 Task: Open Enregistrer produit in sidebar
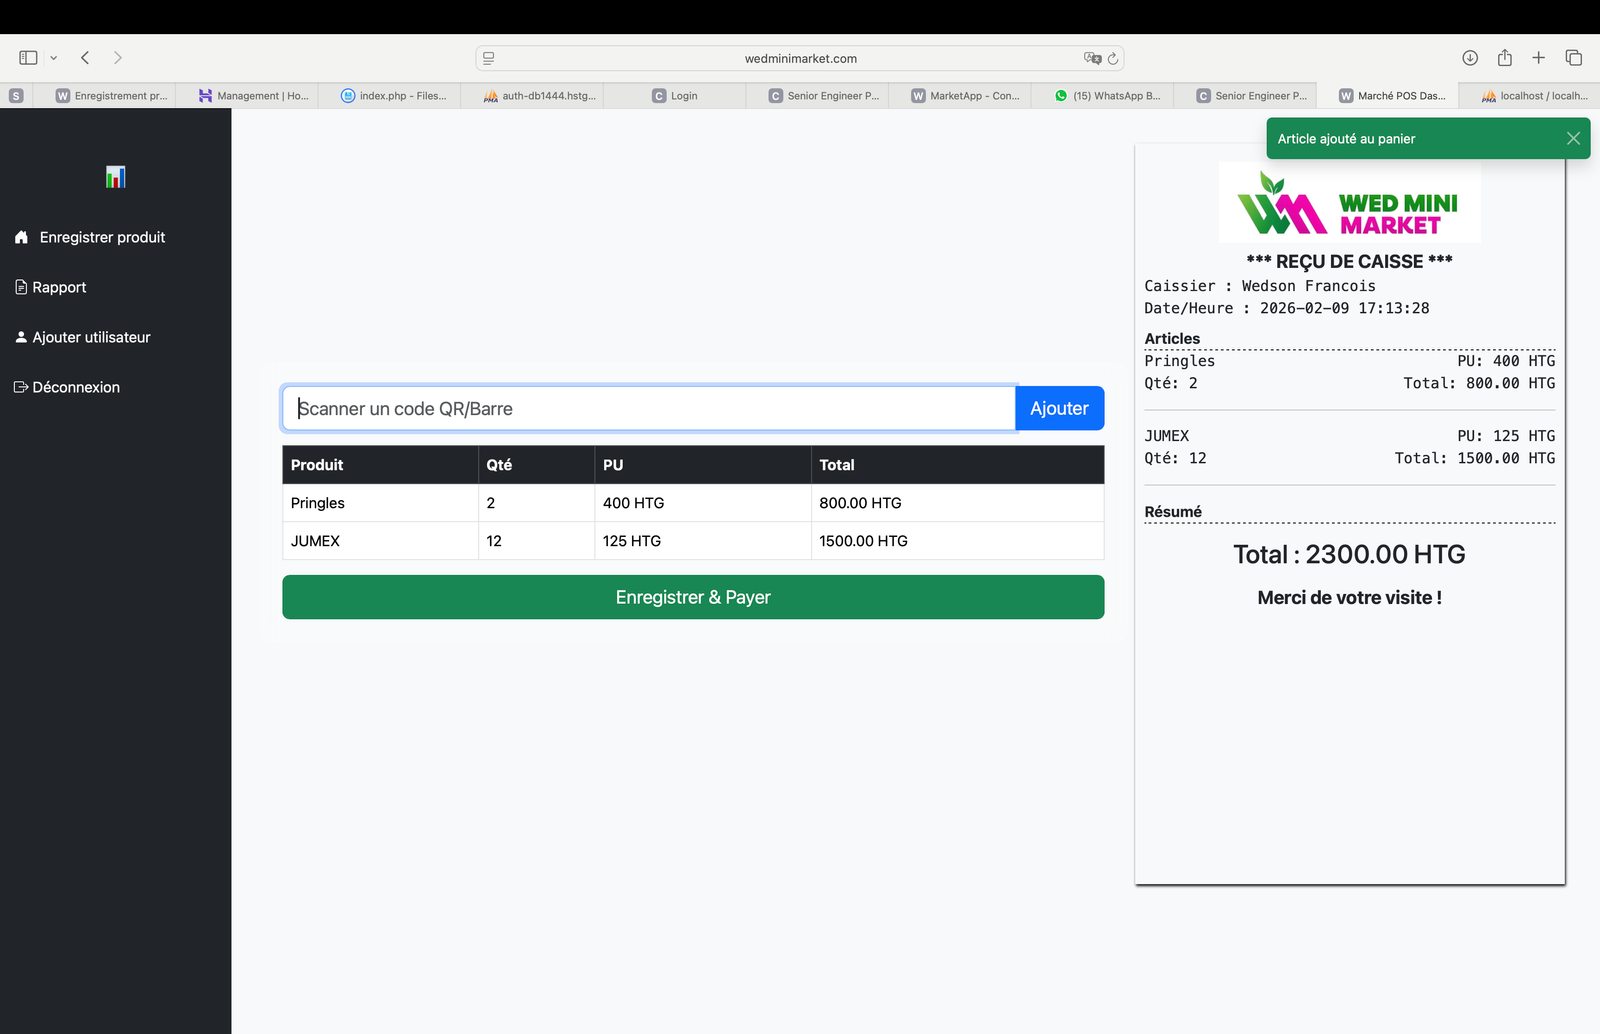click(x=102, y=237)
